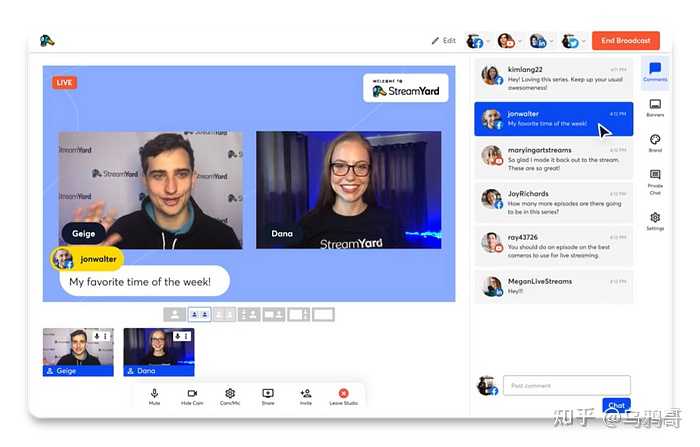Open Geige's thumbnail three-dot menu
The height and width of the screenshot is (447, 700).
[x=105, y=336]
